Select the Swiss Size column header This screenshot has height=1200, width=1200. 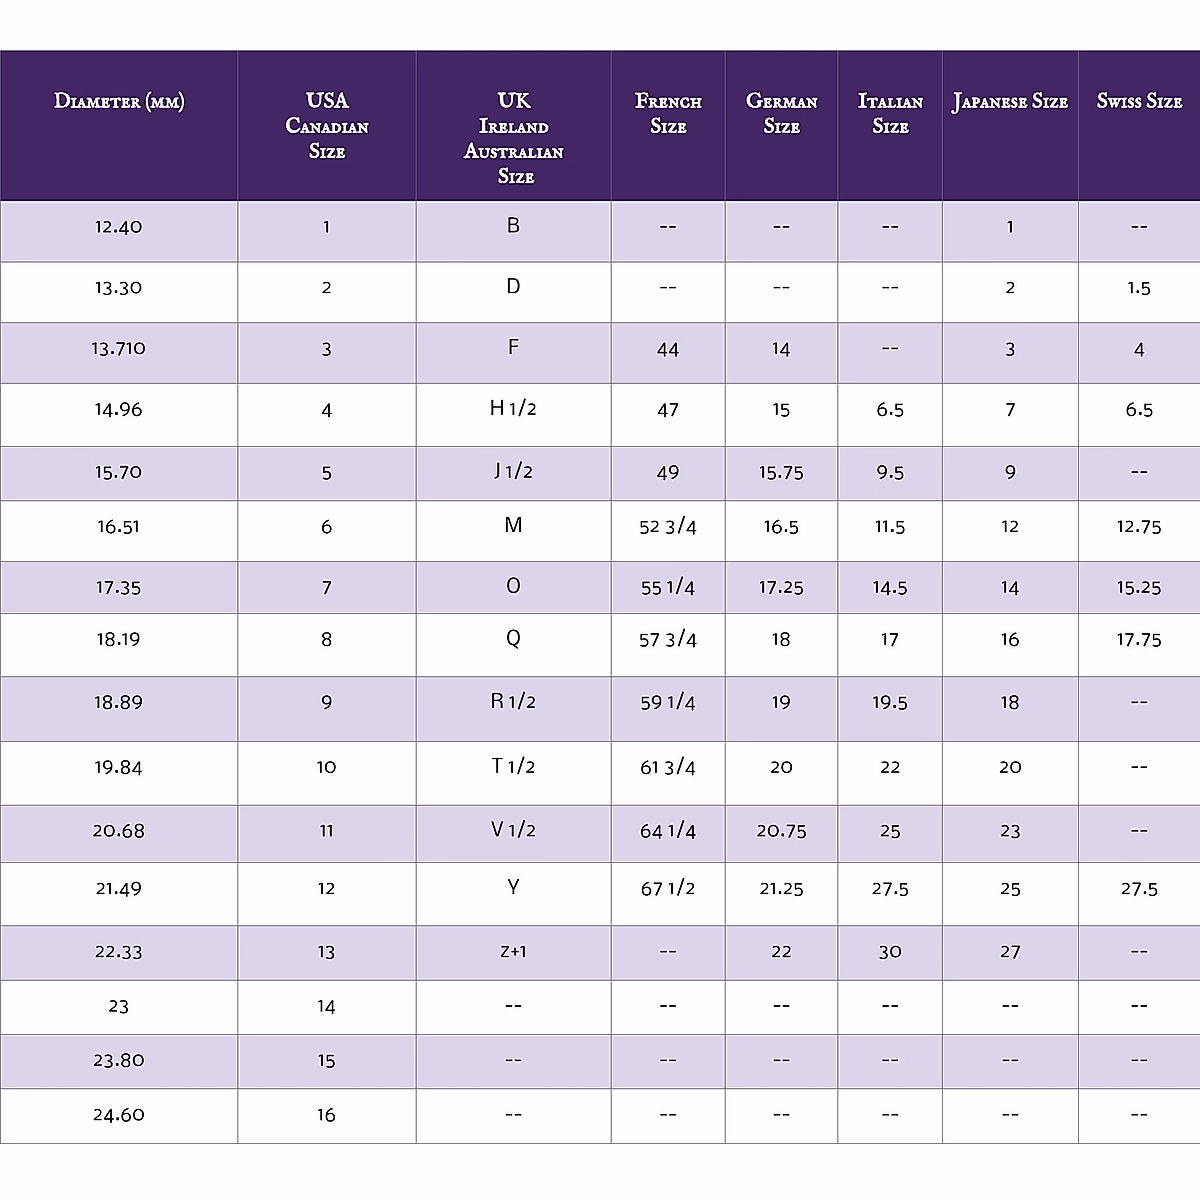[x=1139, y=102]
